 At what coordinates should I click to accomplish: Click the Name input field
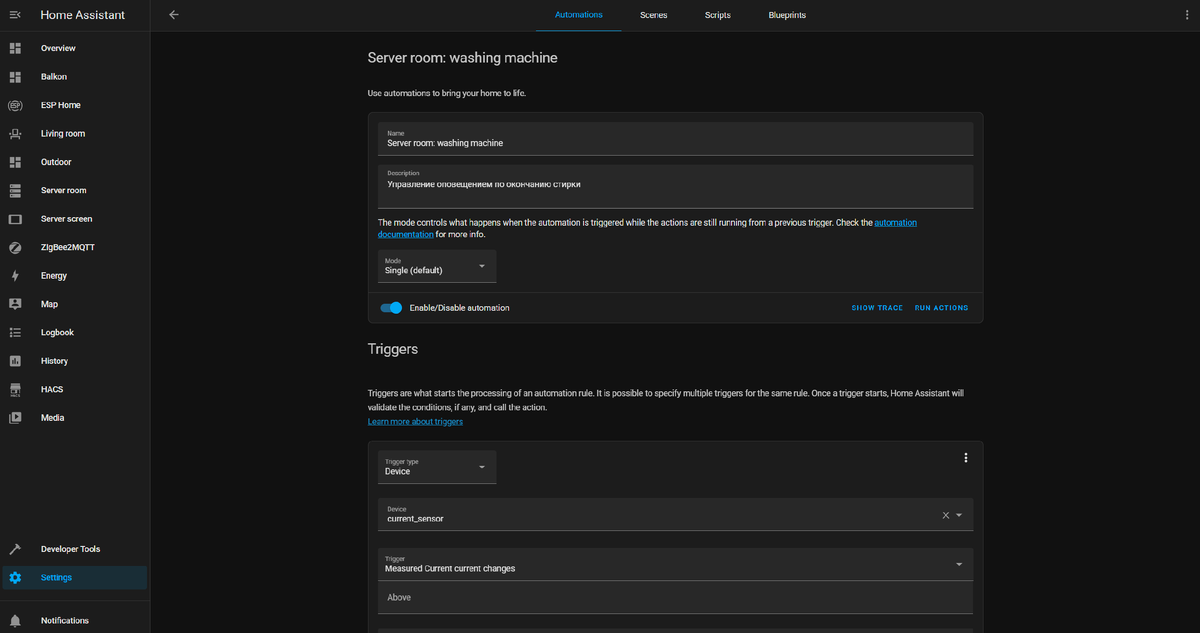click(675, 138)
